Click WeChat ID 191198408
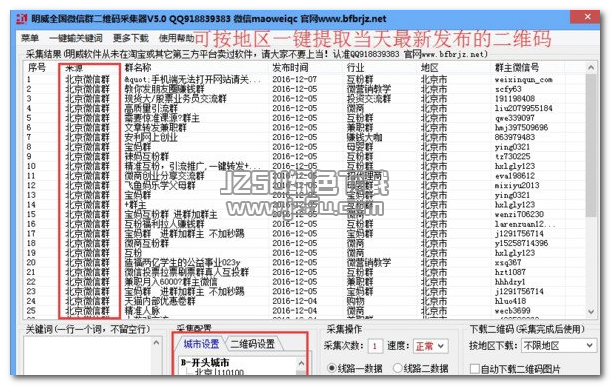Viewport: 611px width, 386px height. [x=515, y=99]
